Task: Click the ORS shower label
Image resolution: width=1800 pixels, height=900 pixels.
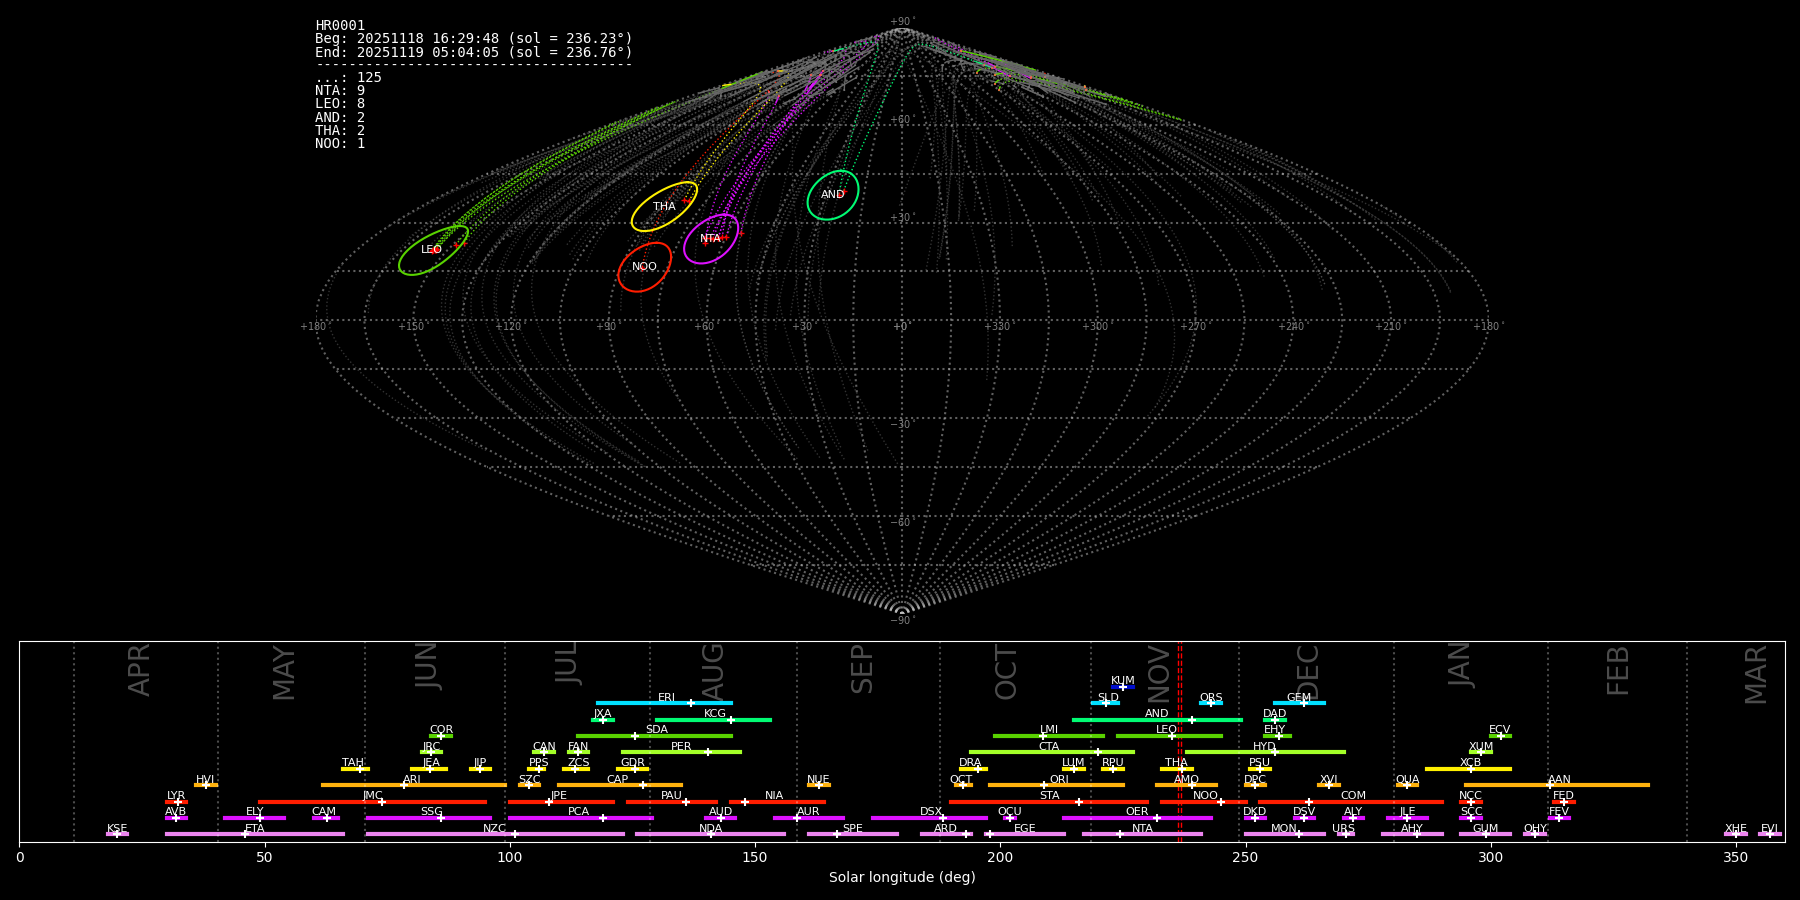Action: click(1211, 698)
